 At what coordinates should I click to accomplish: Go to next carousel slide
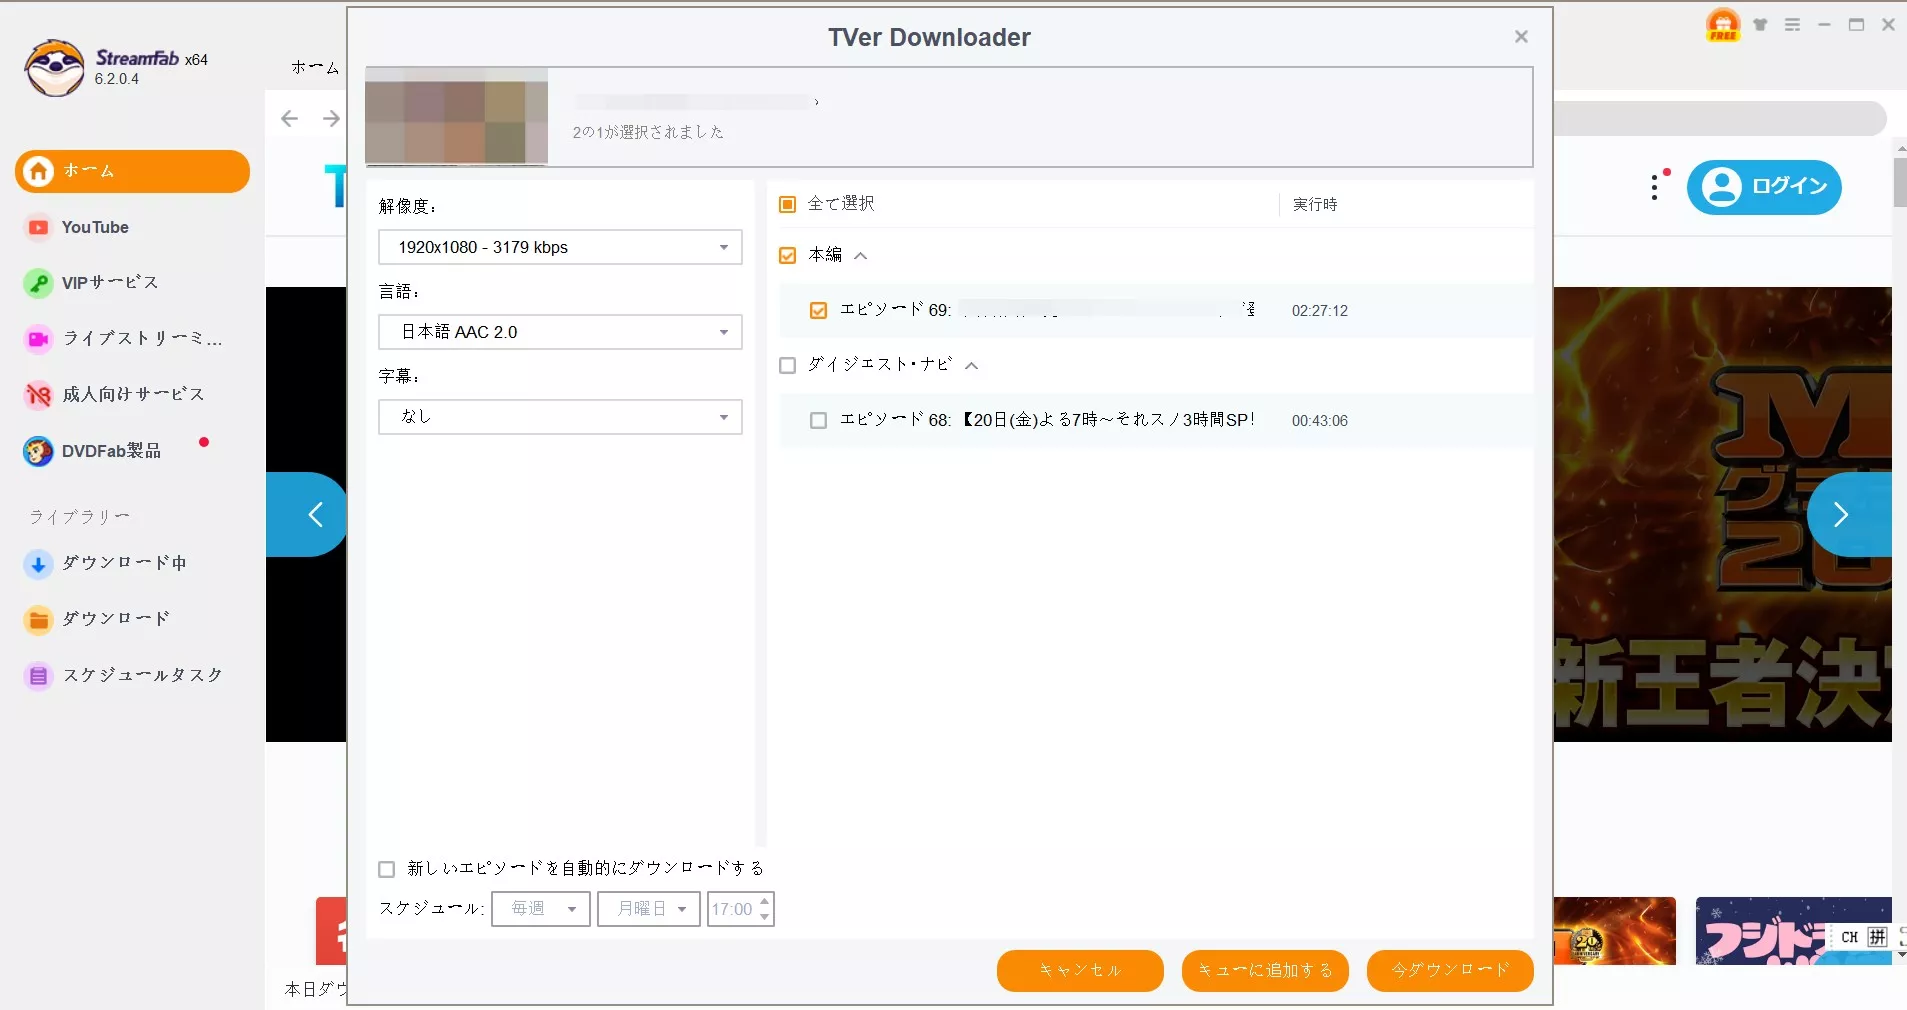(1848, 514)
